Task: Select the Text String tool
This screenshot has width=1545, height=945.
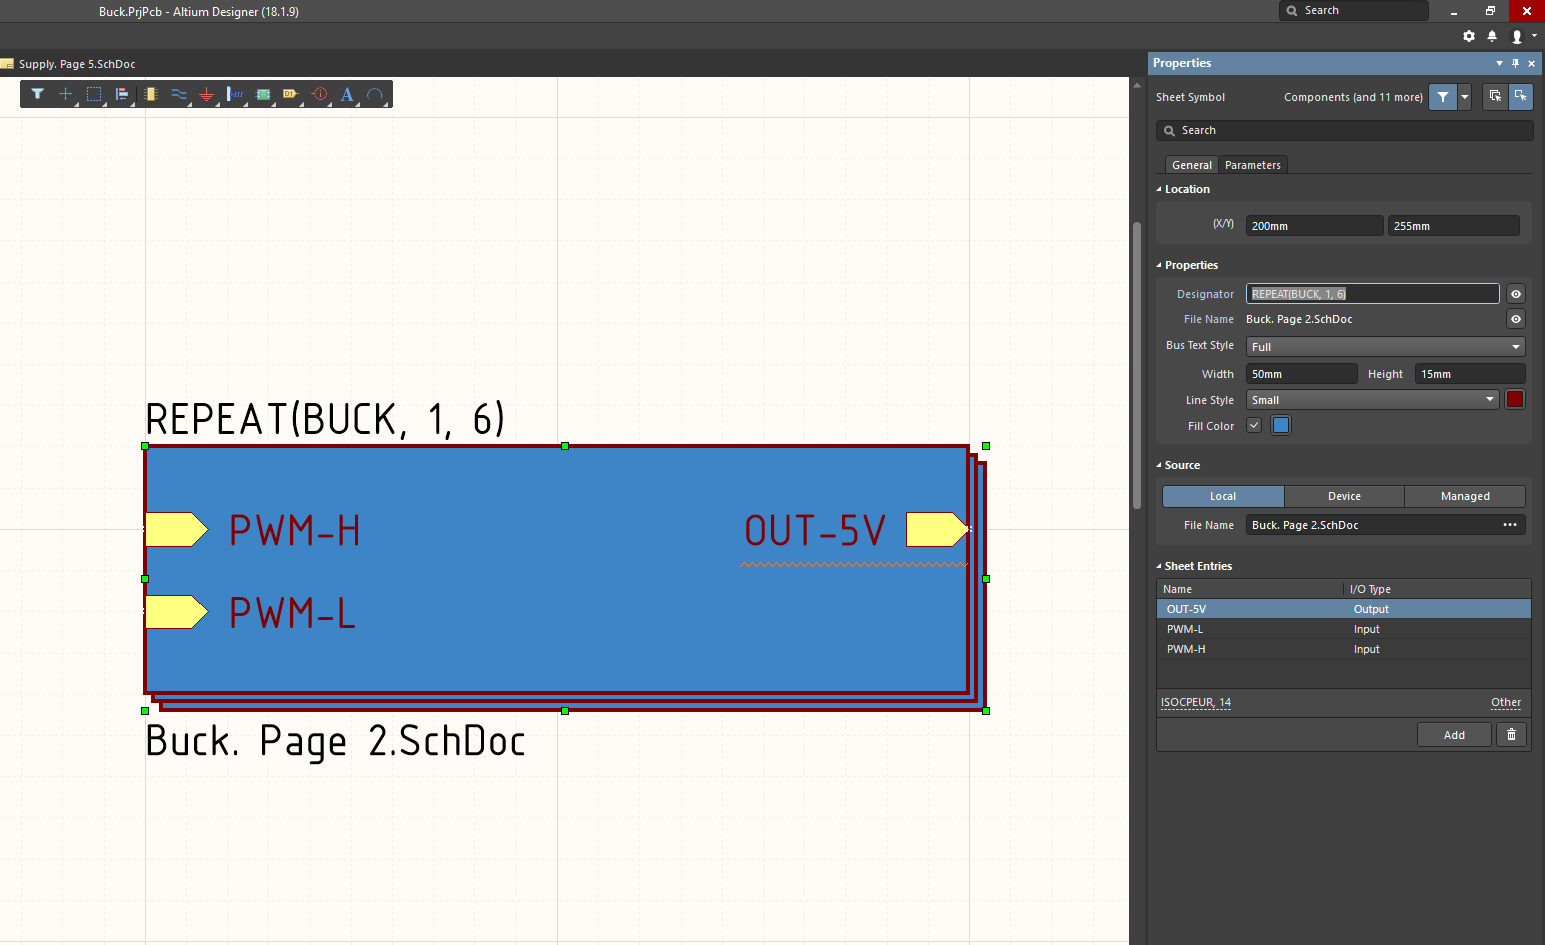Action: 347,94
